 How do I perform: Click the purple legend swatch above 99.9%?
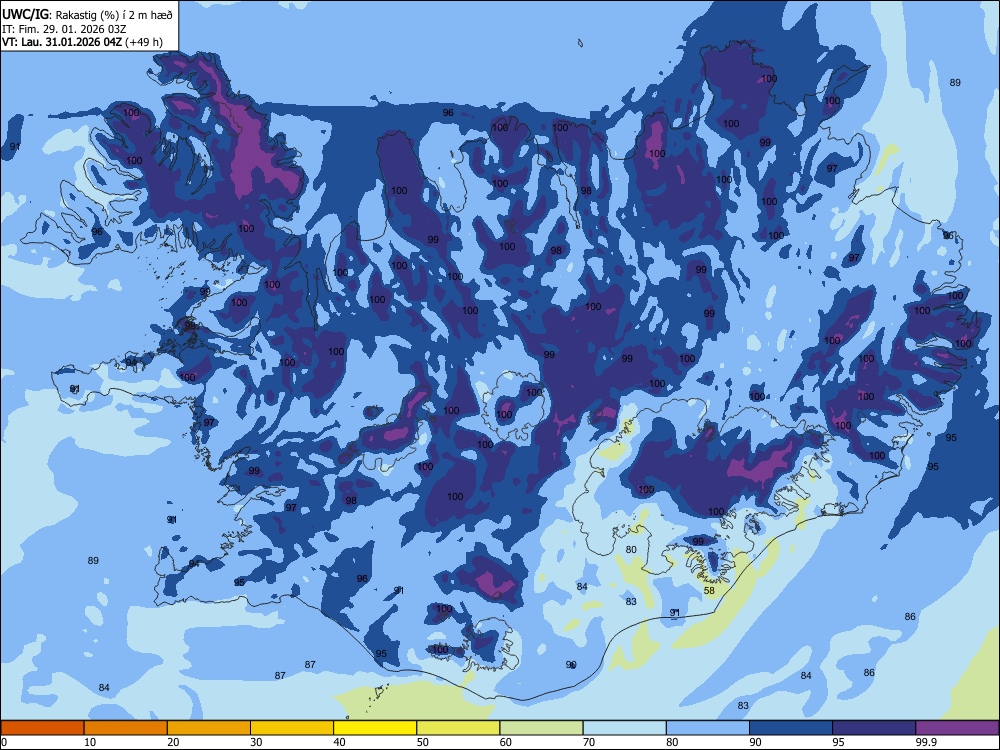coord(957,728)
